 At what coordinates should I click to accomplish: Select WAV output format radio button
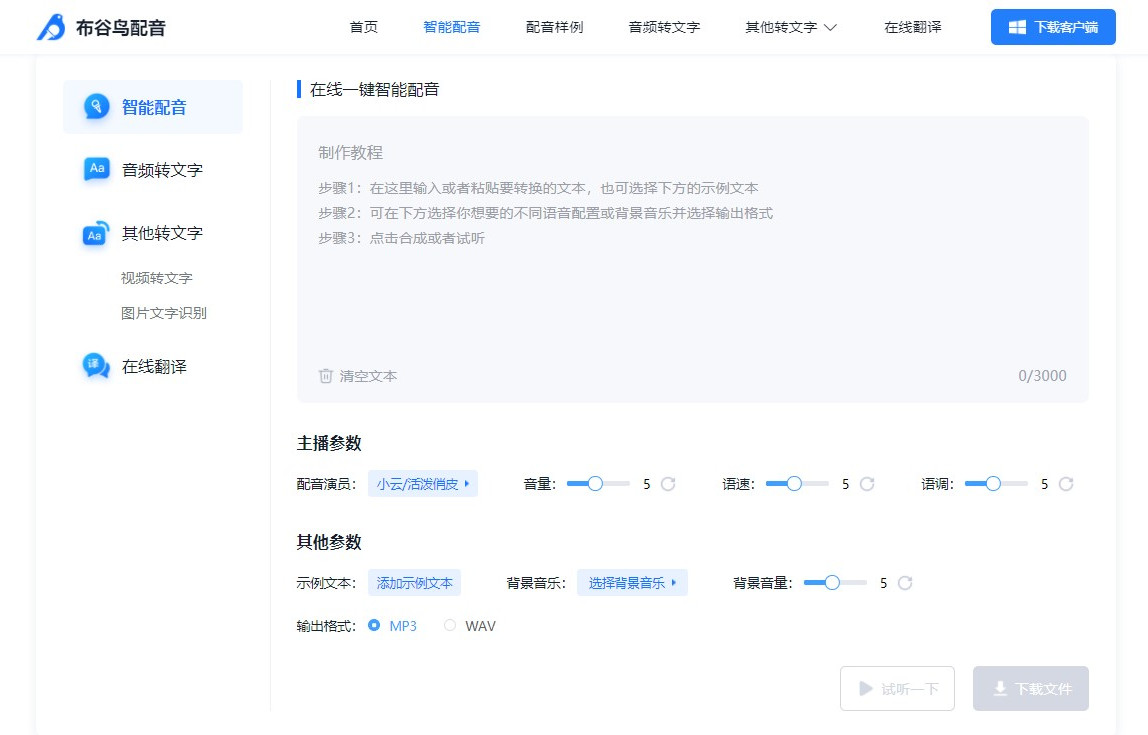450,625
